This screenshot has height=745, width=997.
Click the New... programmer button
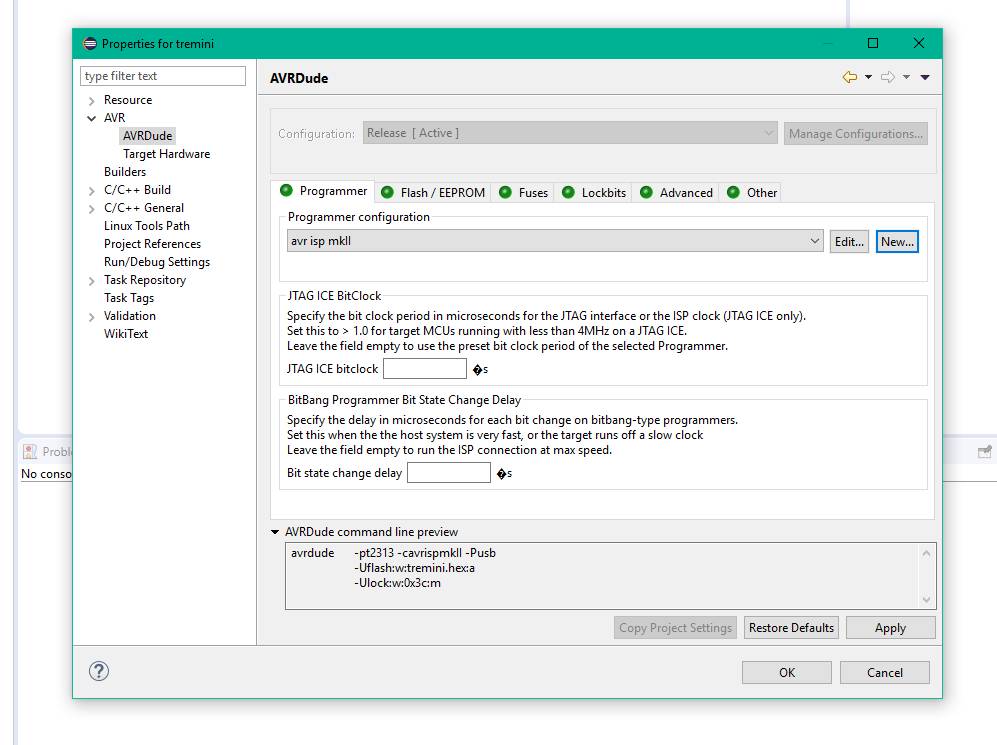pos(897,242)
